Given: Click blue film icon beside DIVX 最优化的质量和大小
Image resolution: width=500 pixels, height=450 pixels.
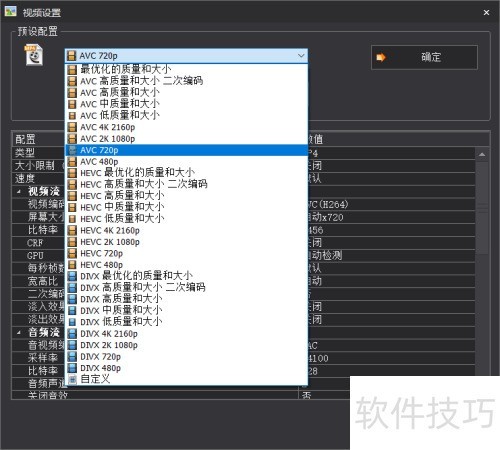Looking at the screenshot, I should coord(72,276).
